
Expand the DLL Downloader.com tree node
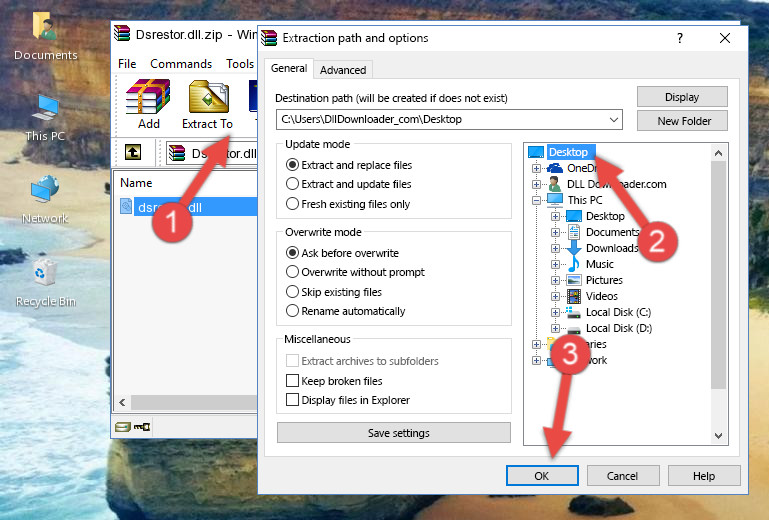(536, 184)
